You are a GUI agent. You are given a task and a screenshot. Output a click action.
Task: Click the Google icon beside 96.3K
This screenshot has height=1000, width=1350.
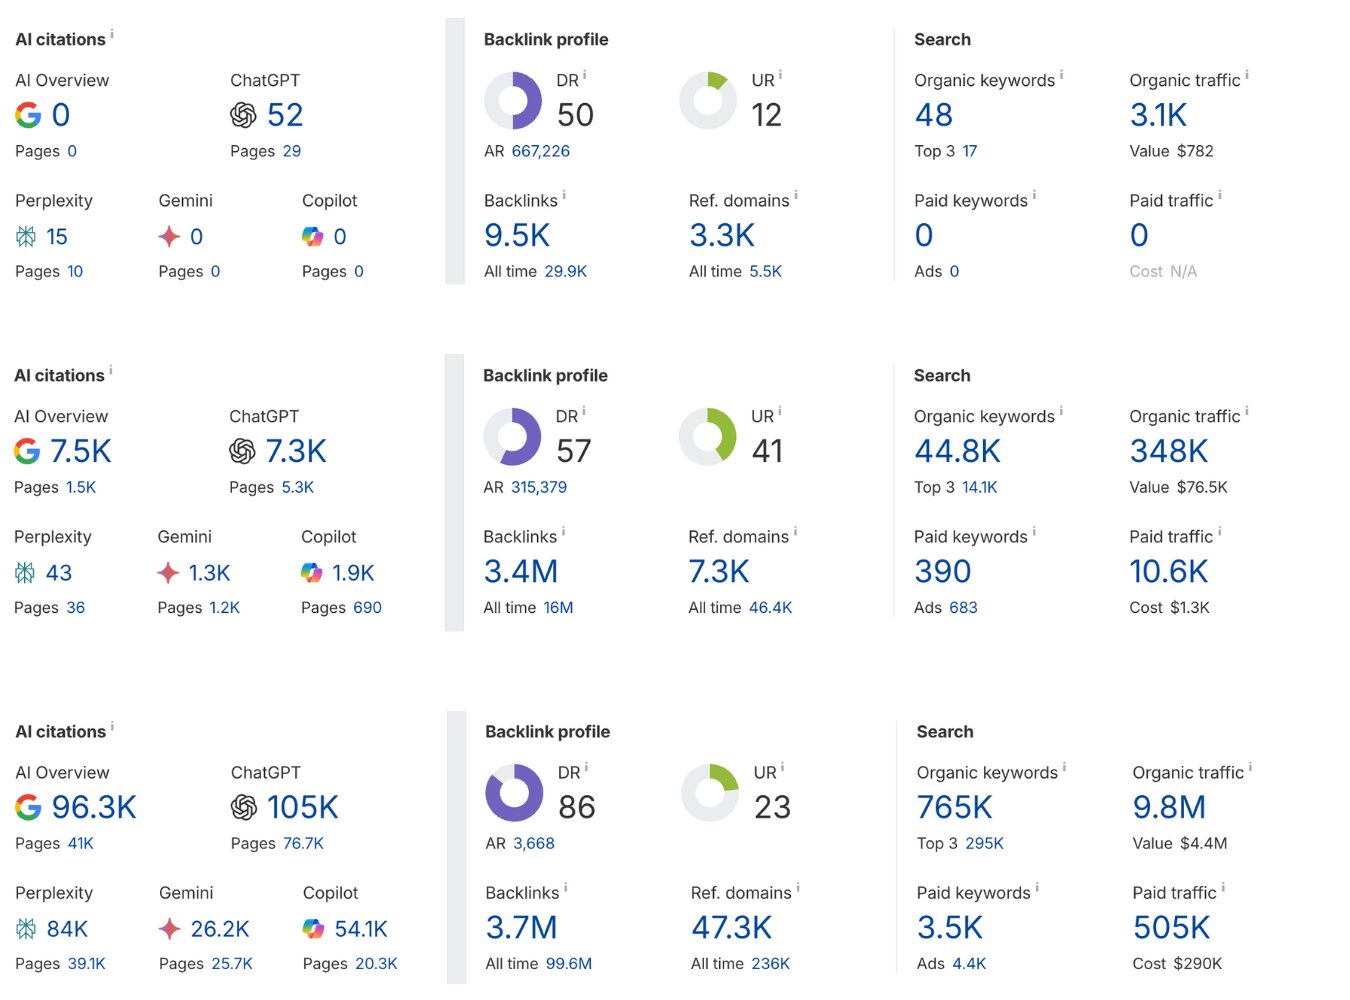[x=28, y=807]
